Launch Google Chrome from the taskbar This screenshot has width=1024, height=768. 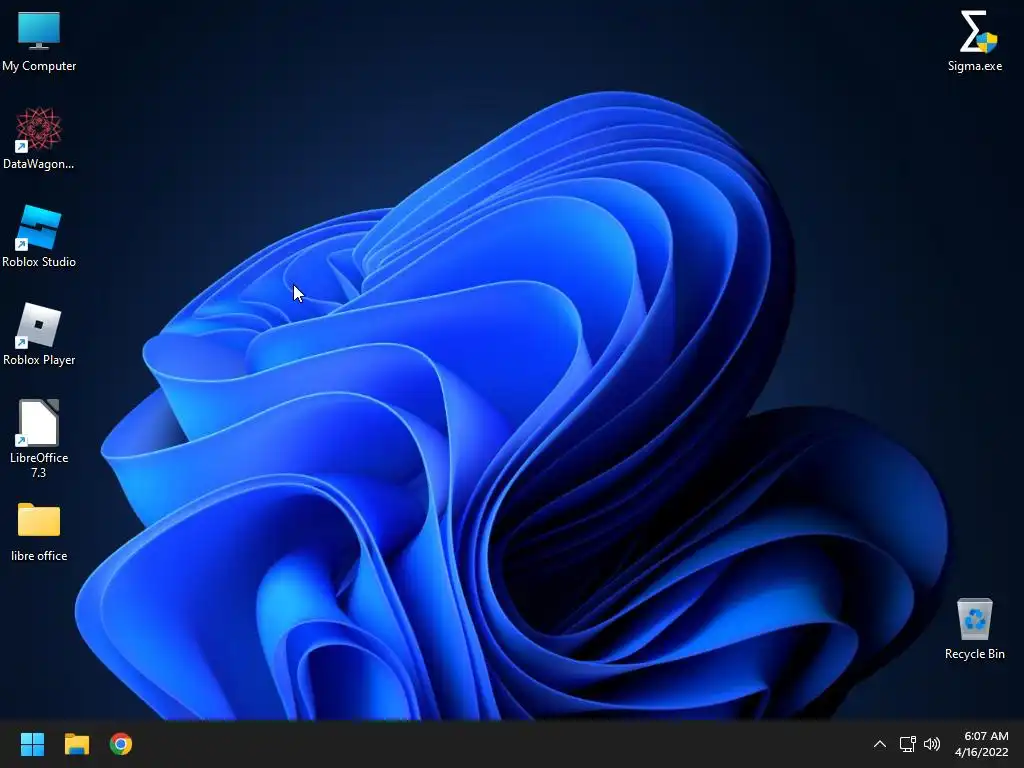click(x=121, y=744)
